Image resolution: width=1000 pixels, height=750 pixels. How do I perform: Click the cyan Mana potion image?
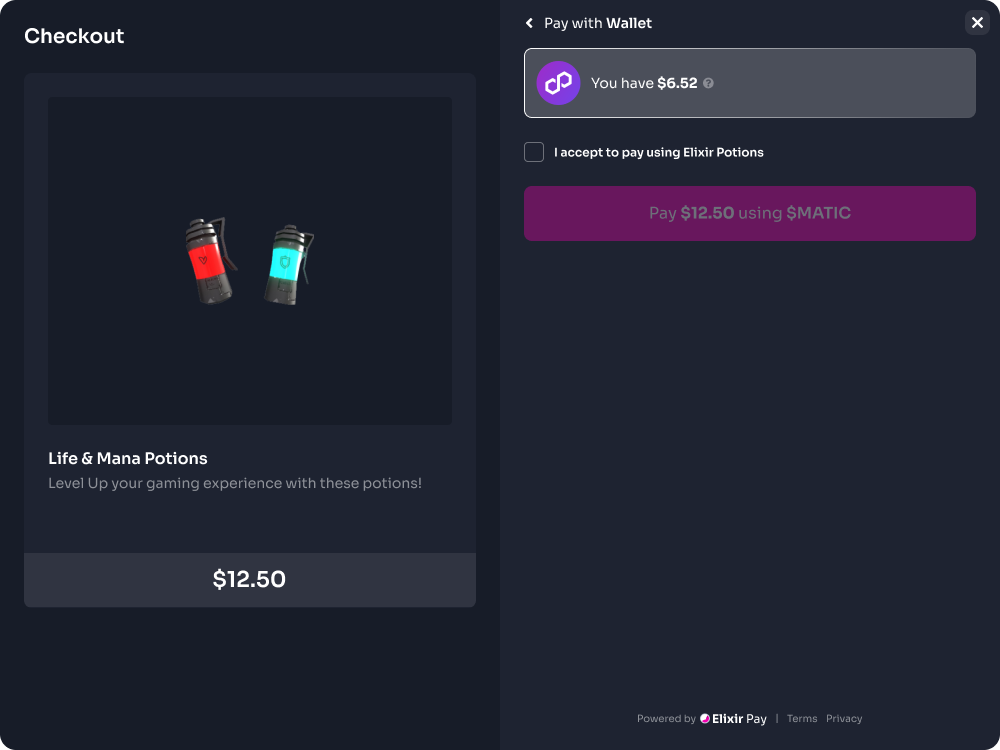click(x=288, y=265)
